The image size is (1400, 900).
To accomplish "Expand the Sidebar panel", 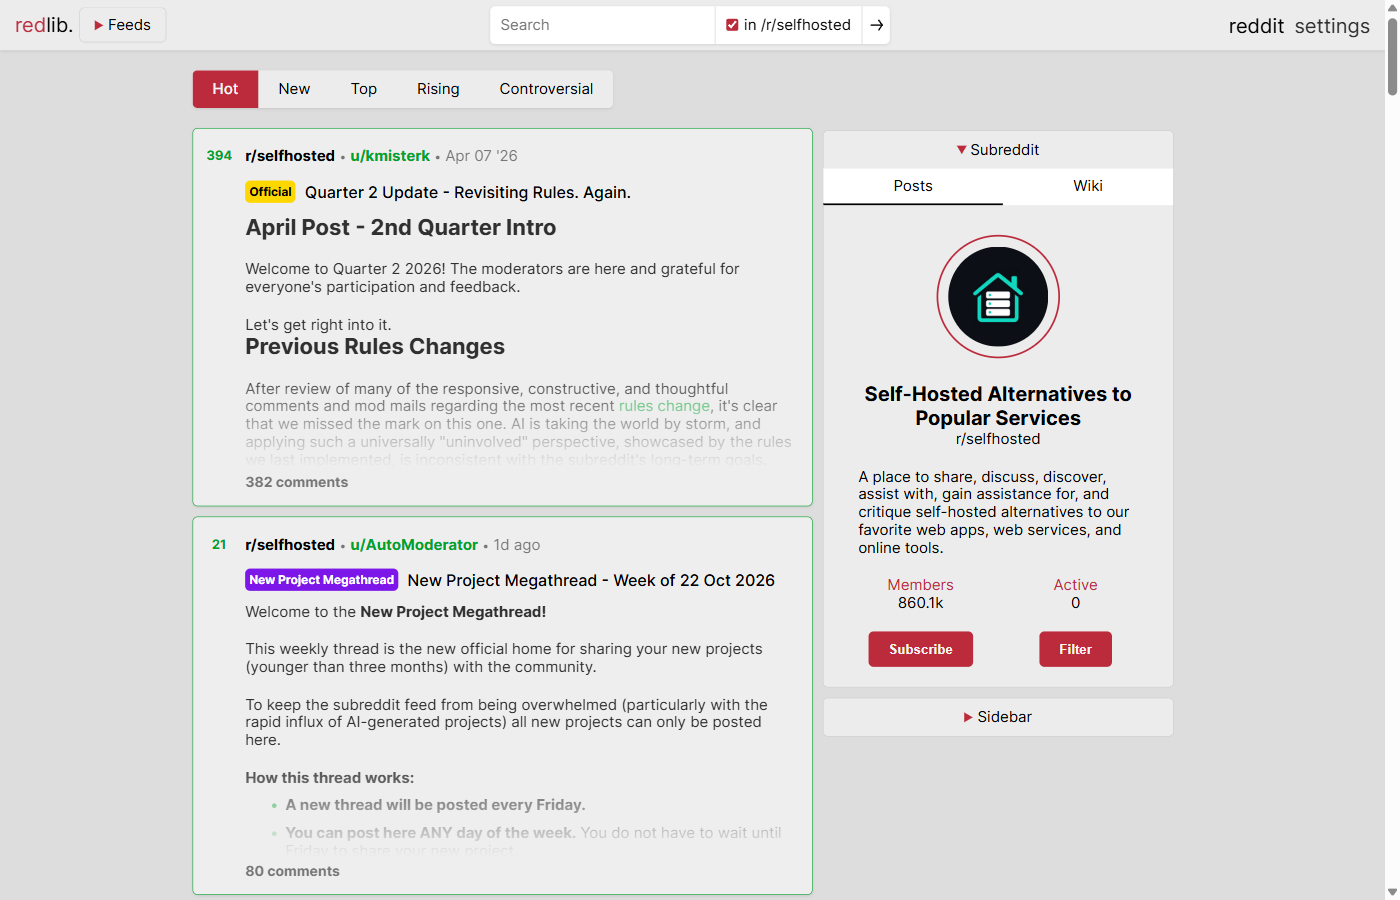I will [x=998, y=717].
